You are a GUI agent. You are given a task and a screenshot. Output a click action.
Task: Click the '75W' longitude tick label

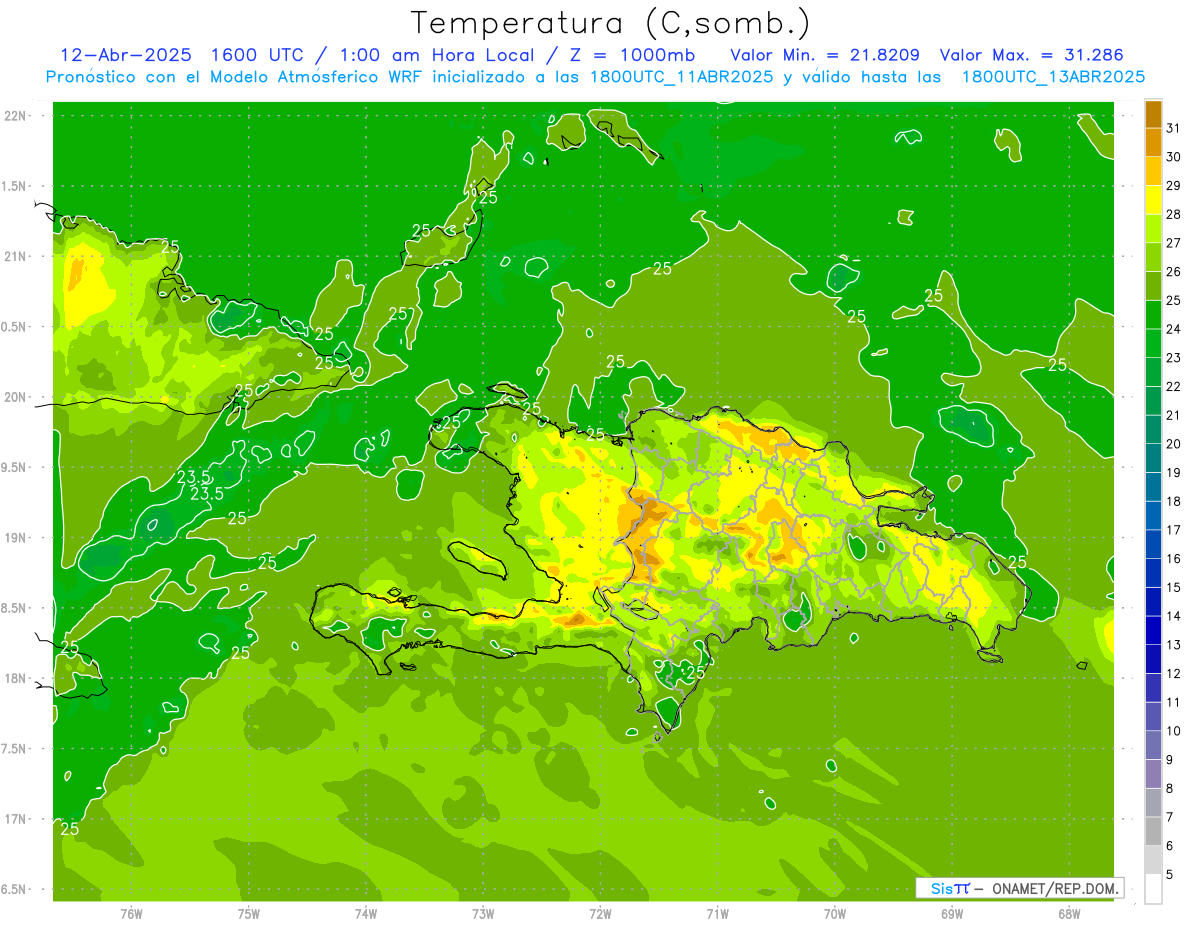coord(249,913)
